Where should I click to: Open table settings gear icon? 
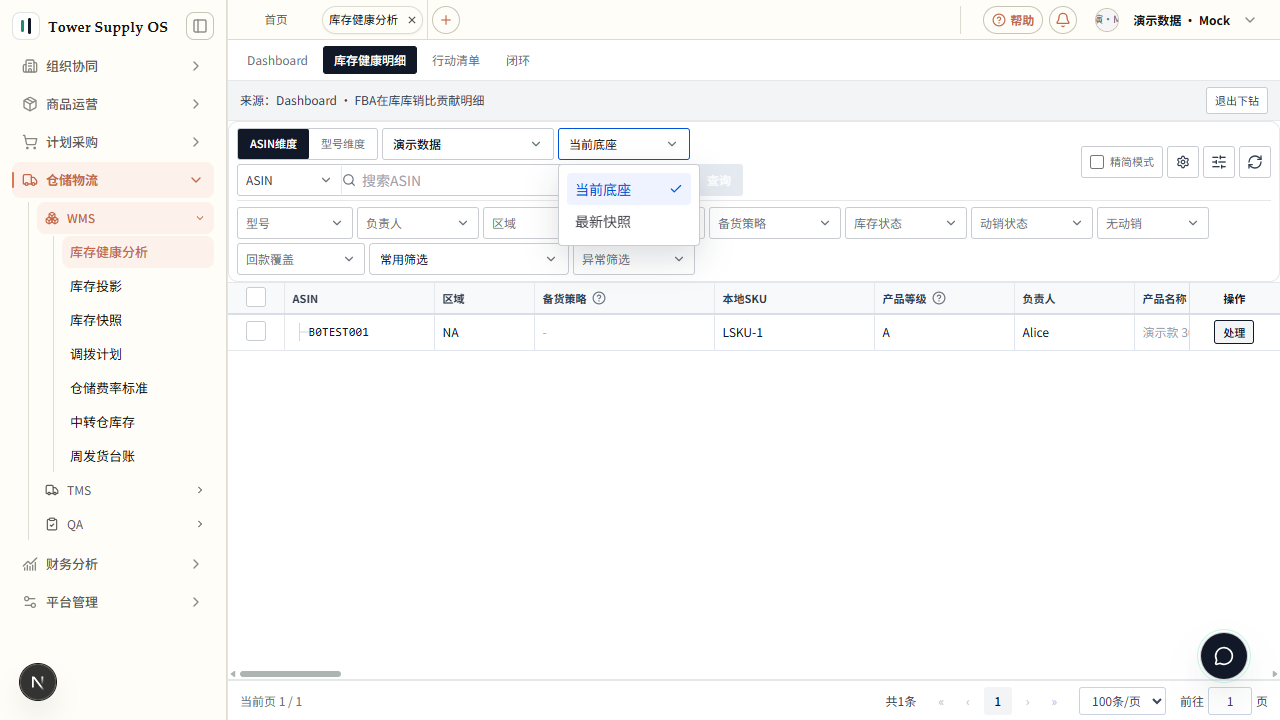pyautogui.click(x=1183, y=162)
